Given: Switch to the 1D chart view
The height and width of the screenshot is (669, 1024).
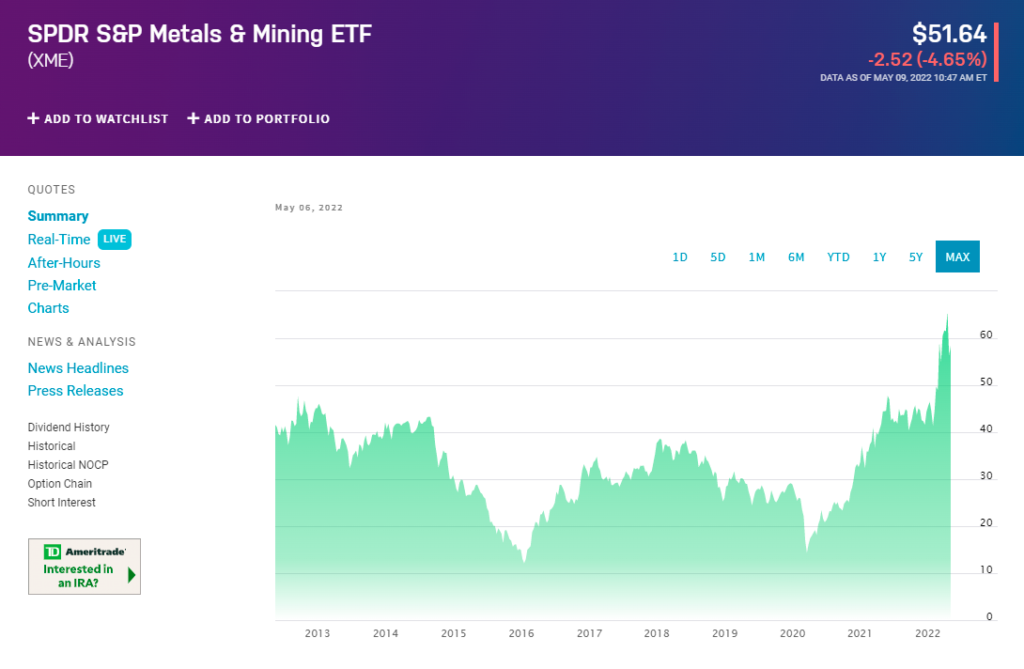Looking at the screenshot, I should point(680,256).
